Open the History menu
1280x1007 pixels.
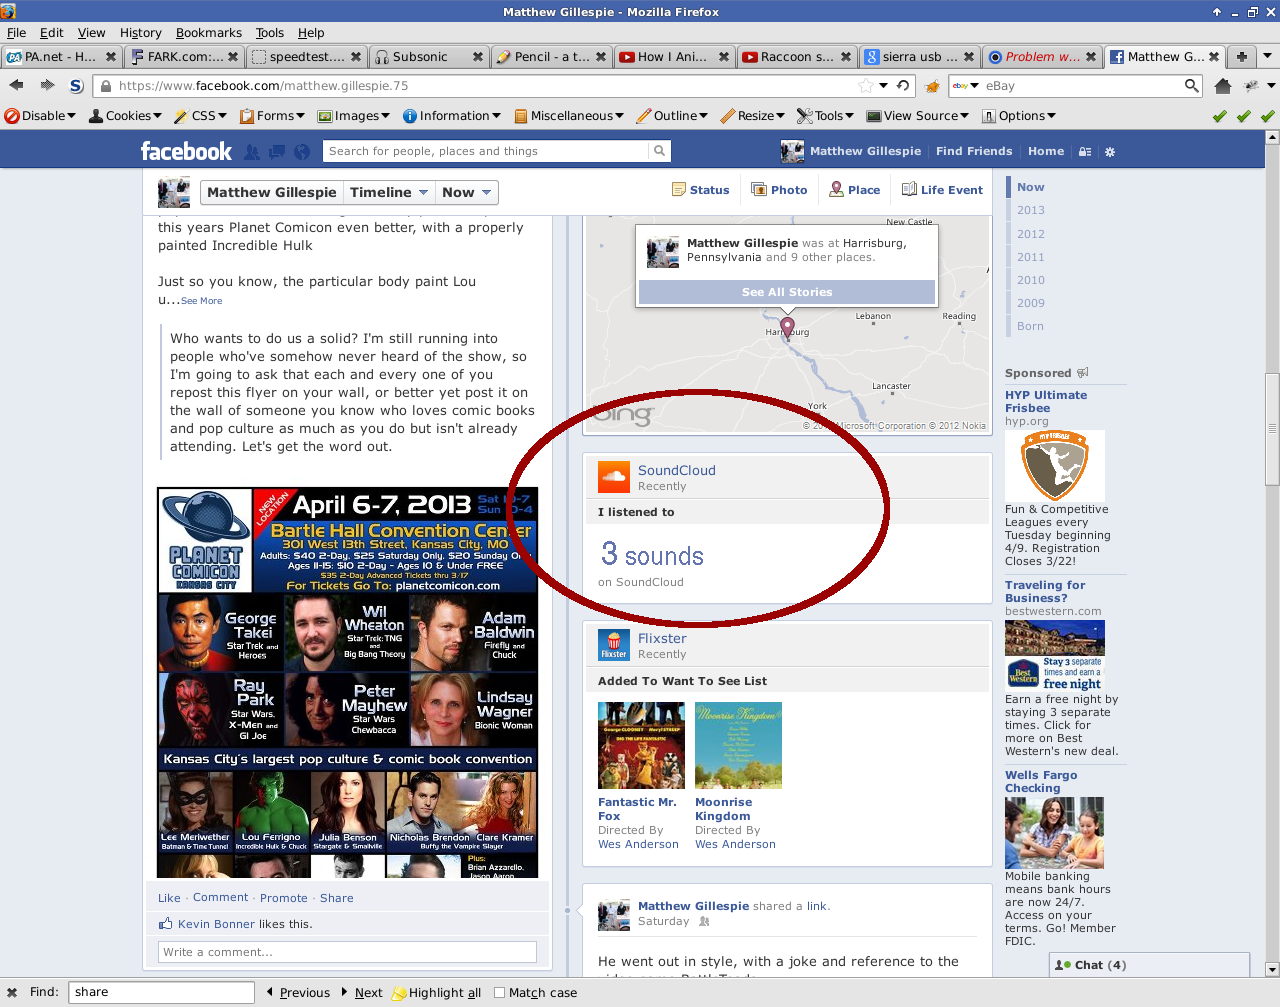tap(140, 33)
